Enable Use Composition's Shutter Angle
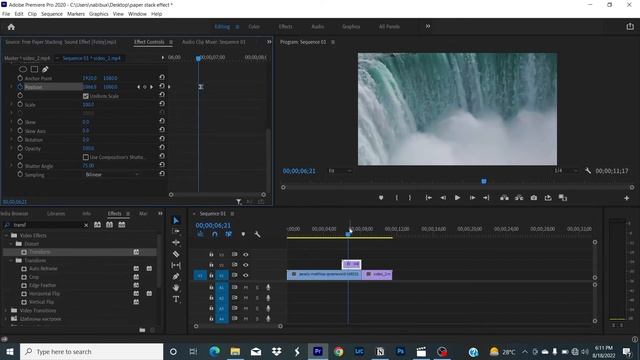The height and width of the screenshot is (360, 640). pyautogui.click(x=86, y=157)
